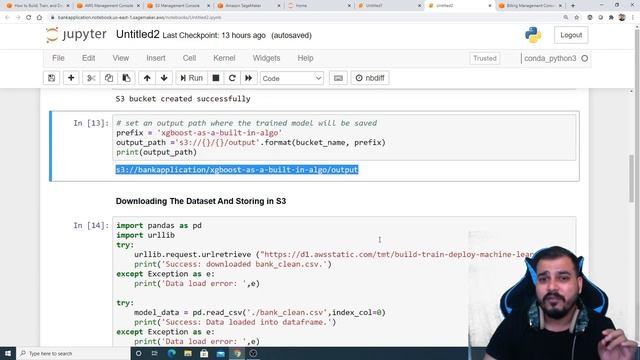Image resolution: width=640 pixels, height=360 pixels.
Task: Switch to Amazon SageMaker tab
Action: coord(248,6)
